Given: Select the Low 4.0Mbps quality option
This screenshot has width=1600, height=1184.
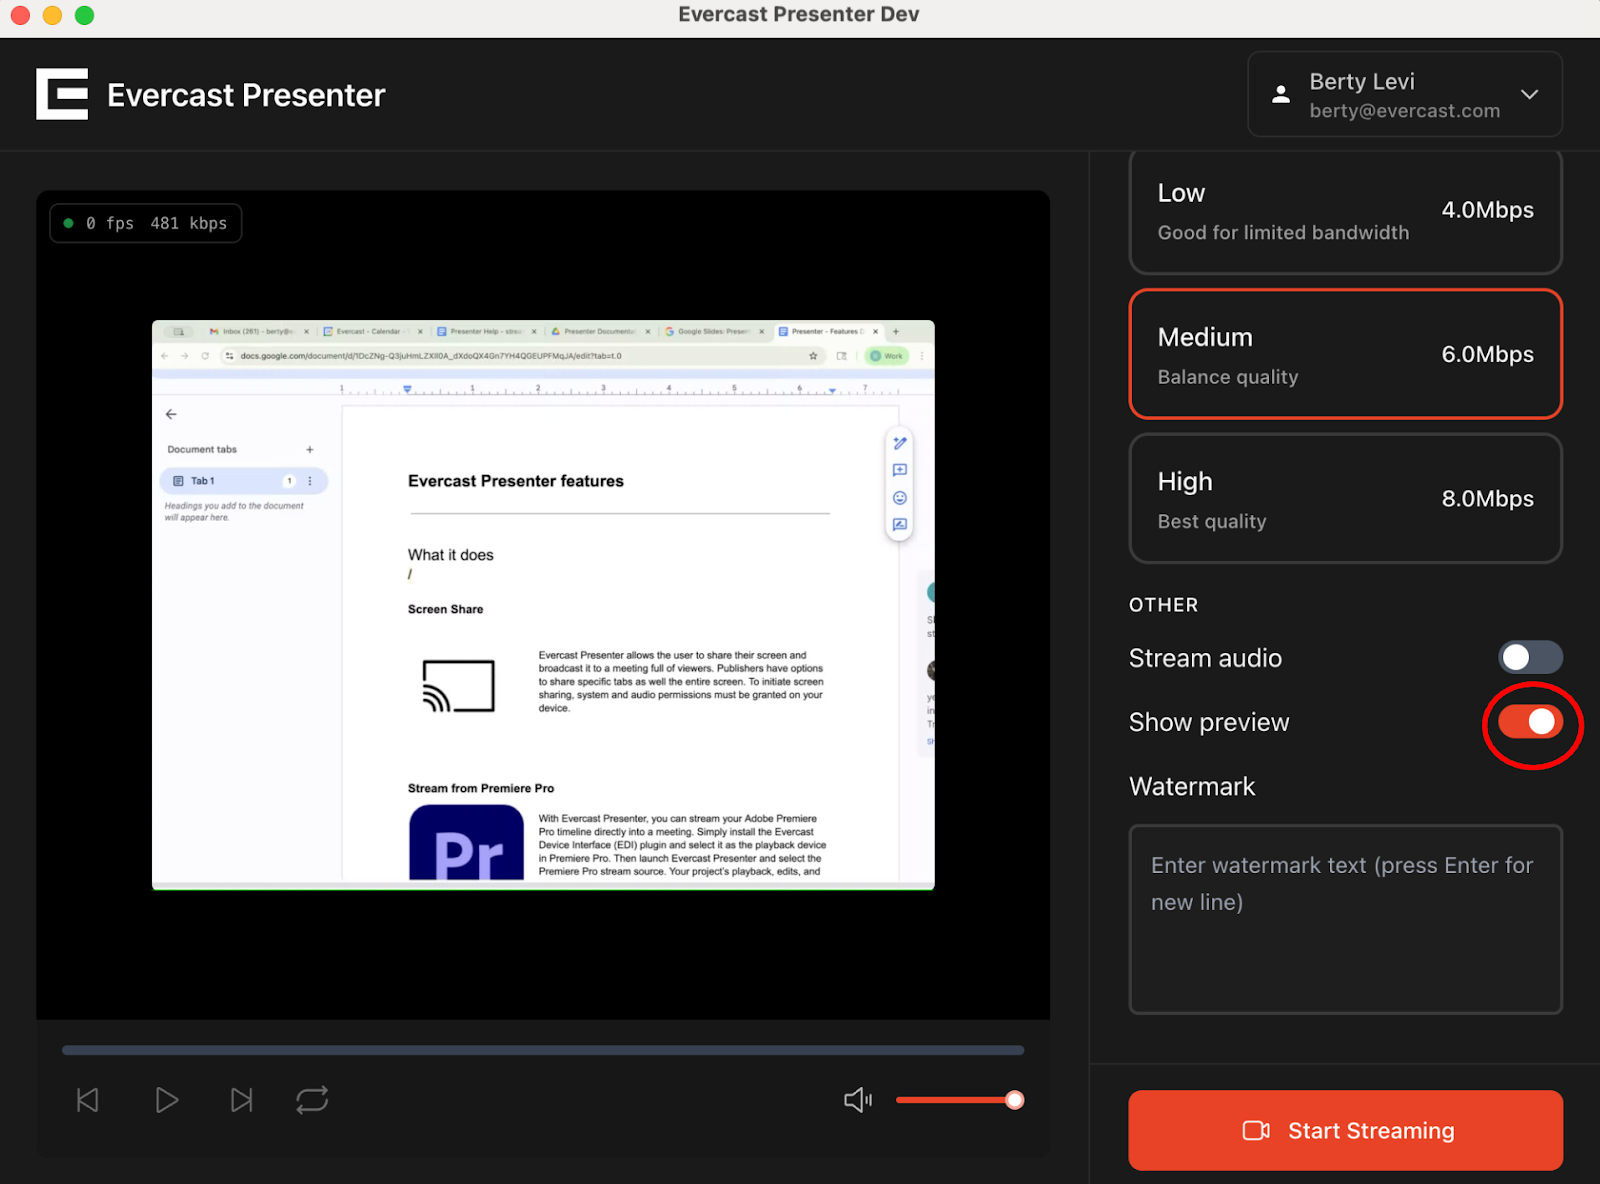Looking at the screenshot, I should point(1345,211).
